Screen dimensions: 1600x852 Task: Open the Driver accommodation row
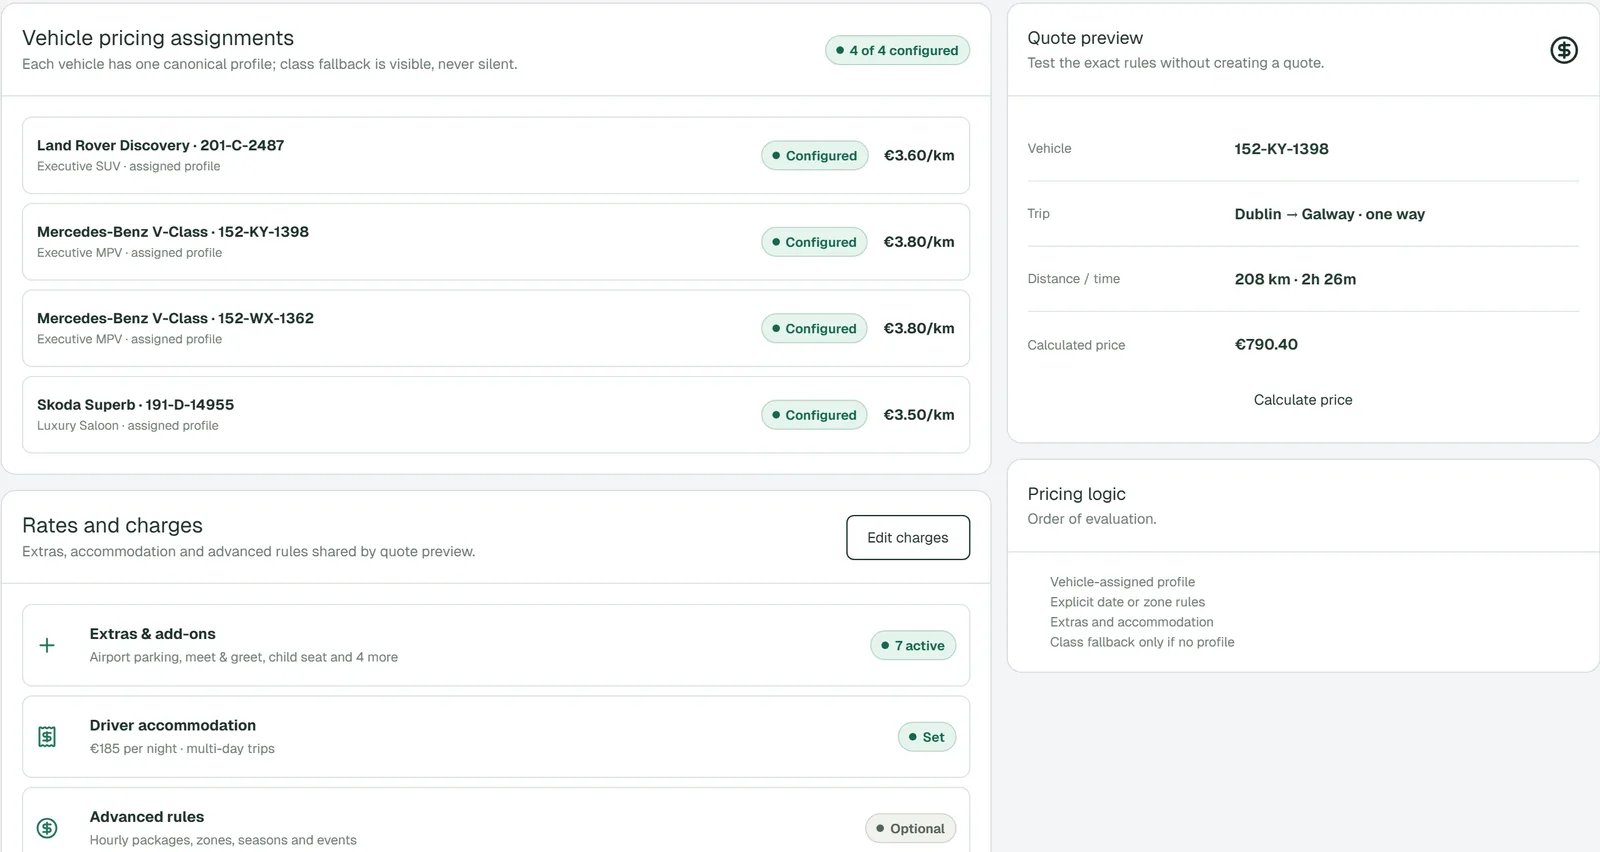coord(496,737)
